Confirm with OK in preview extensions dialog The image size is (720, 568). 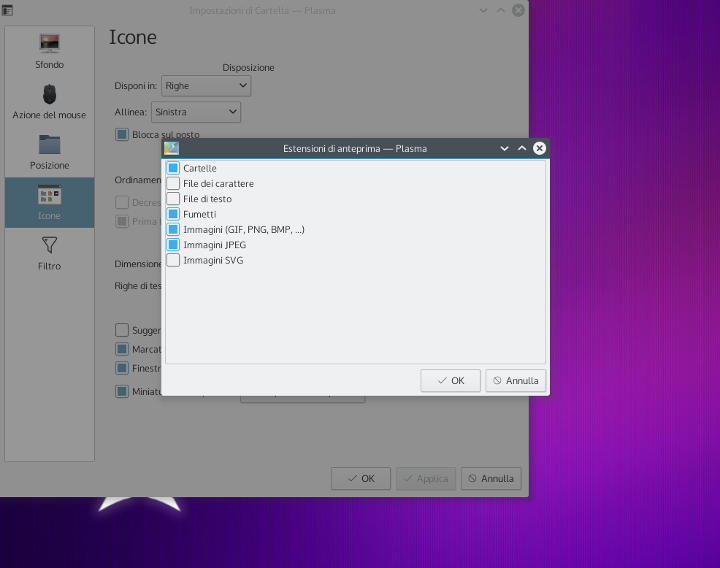coord(450,381)
